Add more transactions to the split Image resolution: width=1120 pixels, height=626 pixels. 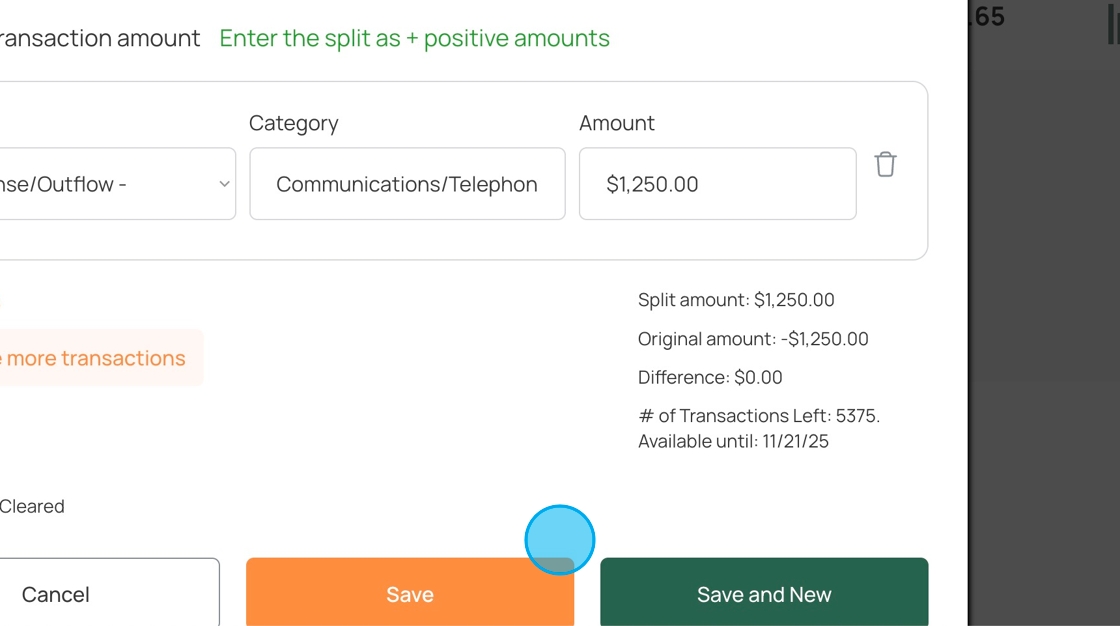(x=96, y=358)
